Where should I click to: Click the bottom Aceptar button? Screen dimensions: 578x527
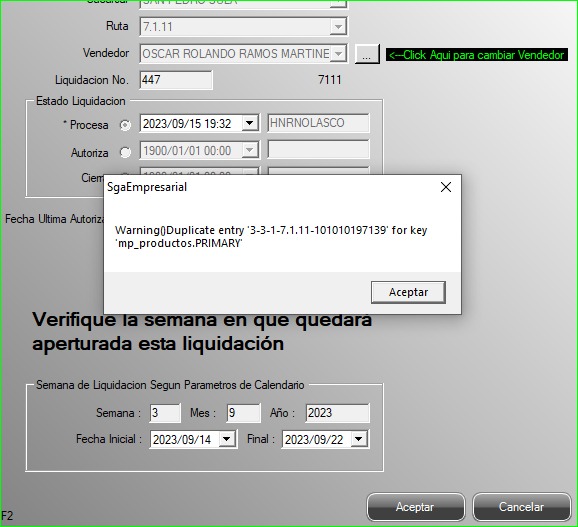click(416, 507)
